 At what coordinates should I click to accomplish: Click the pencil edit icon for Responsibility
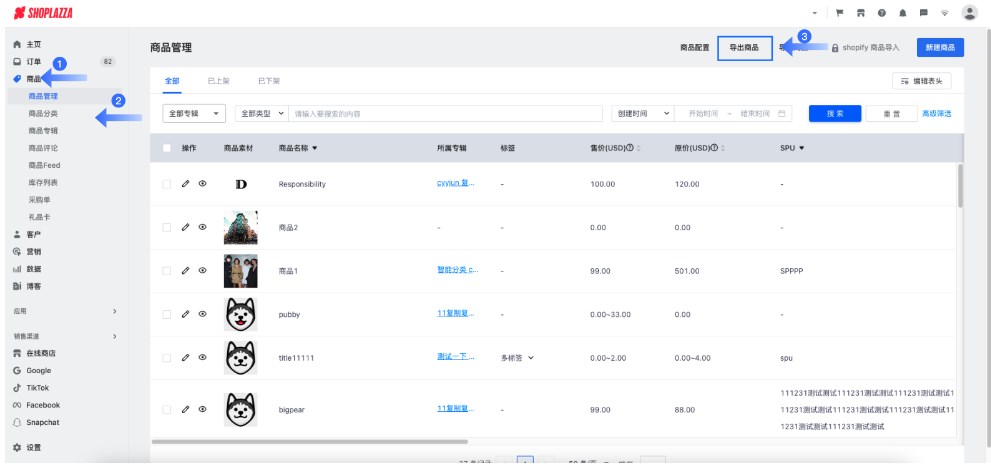click(x=185, y=185)
